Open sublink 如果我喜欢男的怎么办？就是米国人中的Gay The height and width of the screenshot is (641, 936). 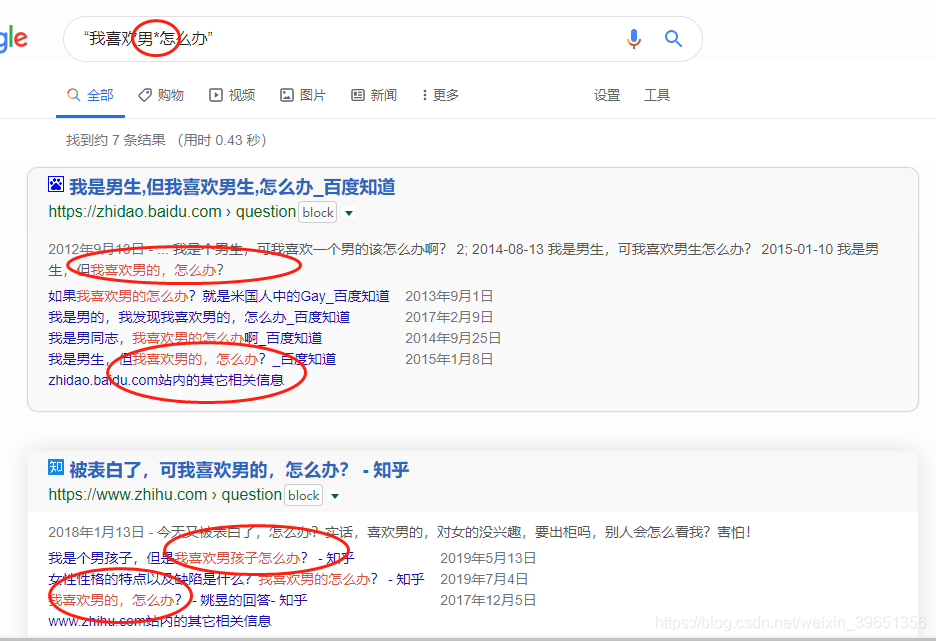click(x=218, y=296)
